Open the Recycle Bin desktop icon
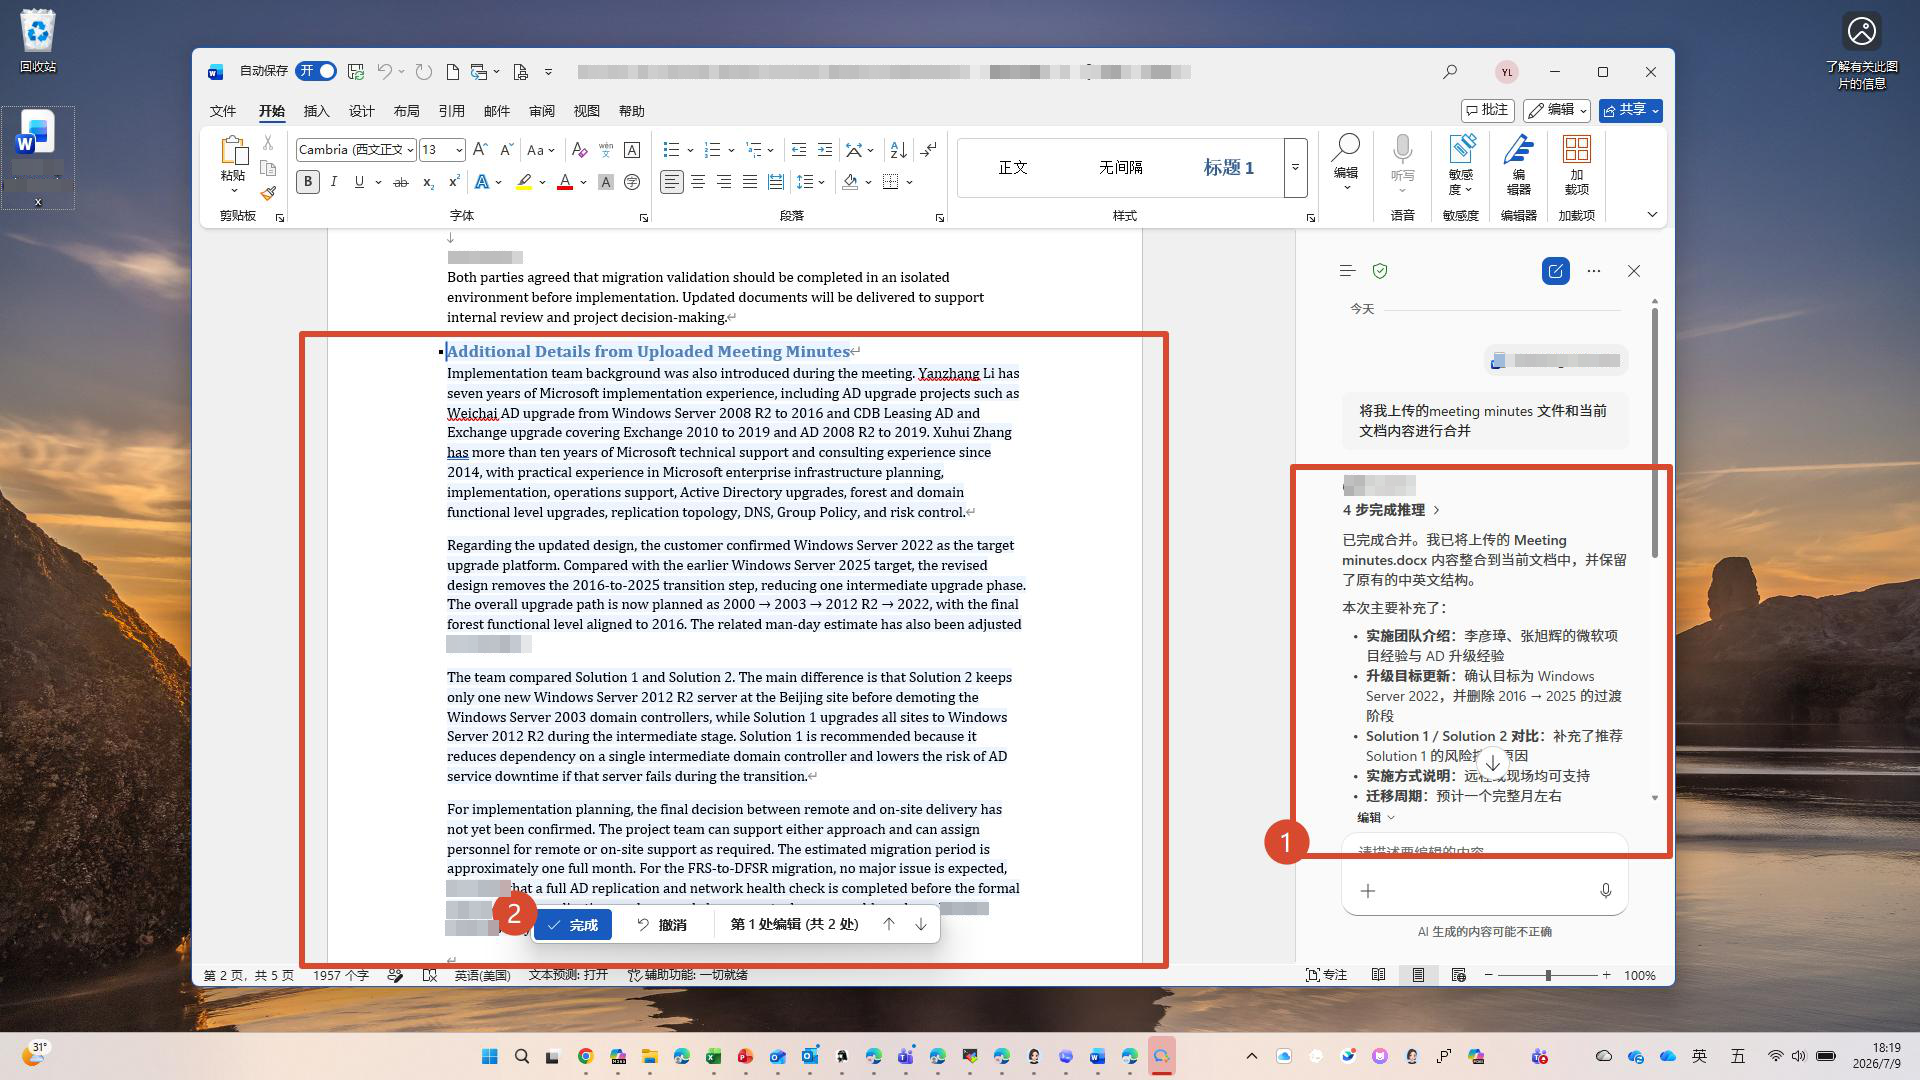This screenshot has width=1920, height=1080. [x=38, y=42]
